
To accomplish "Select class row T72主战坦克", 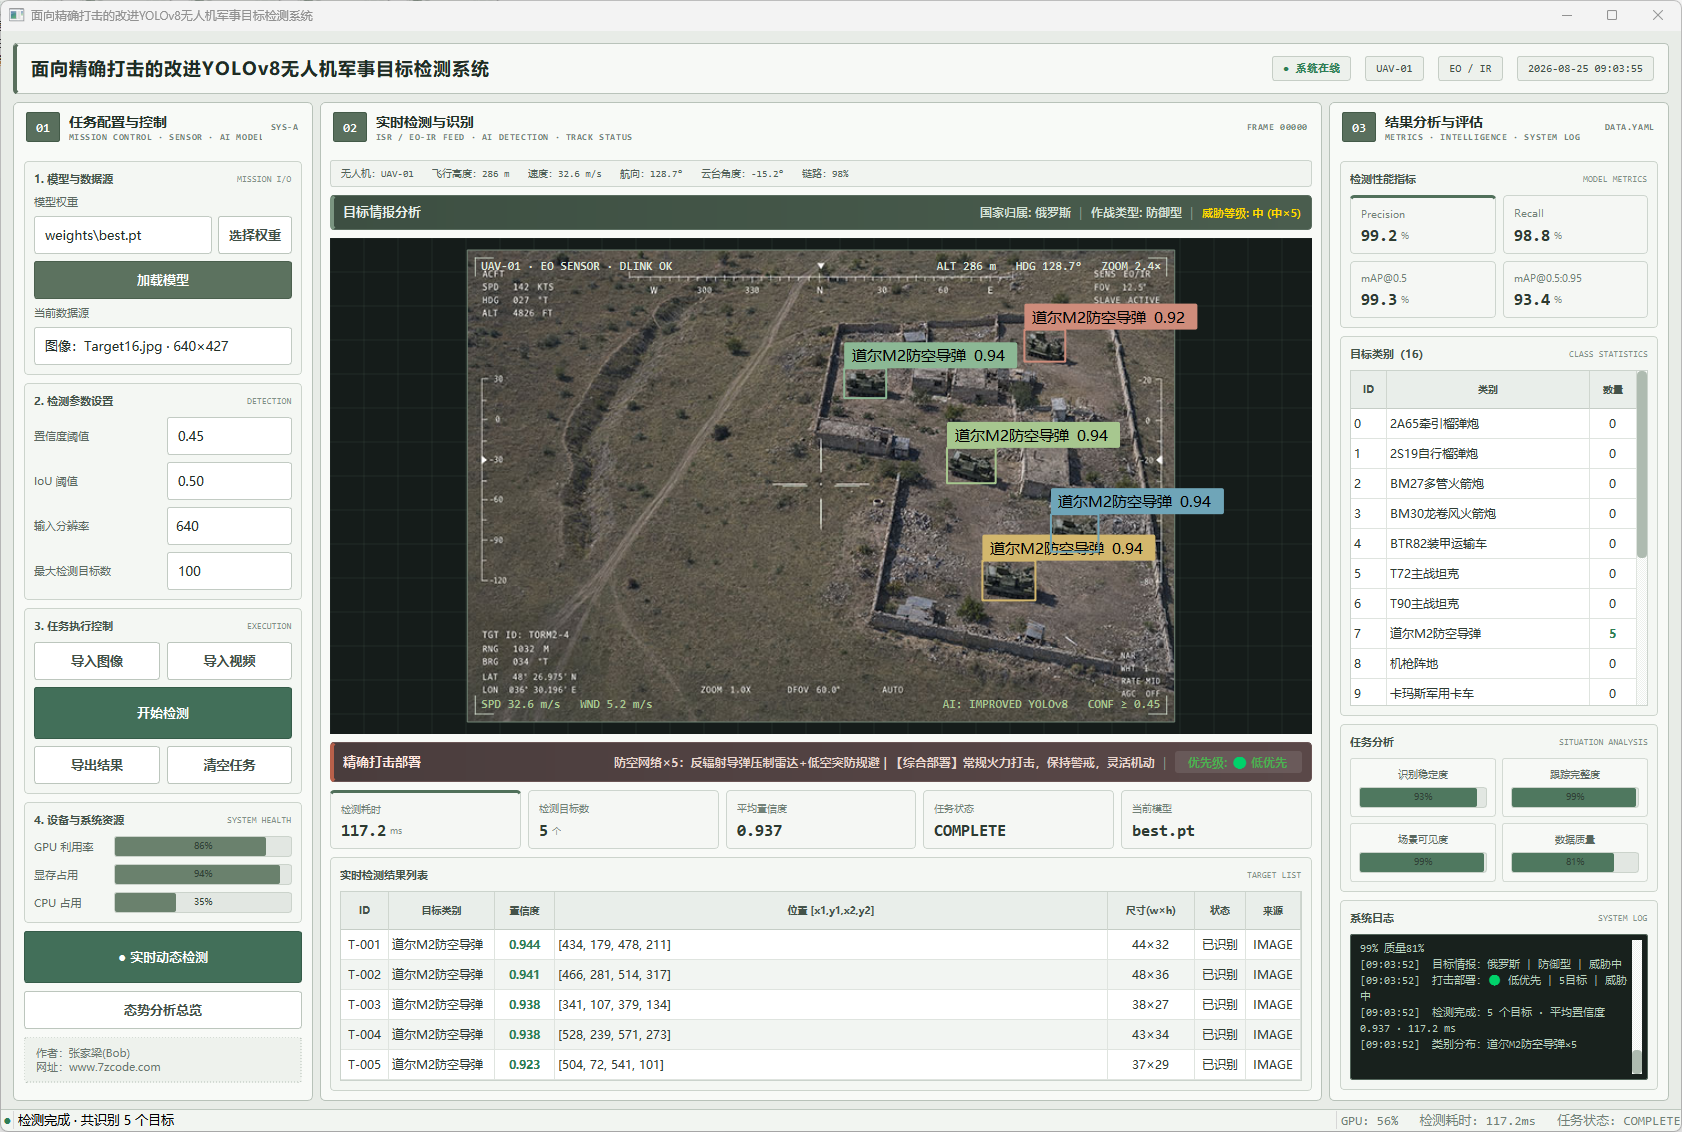I will coord(1493,573).
